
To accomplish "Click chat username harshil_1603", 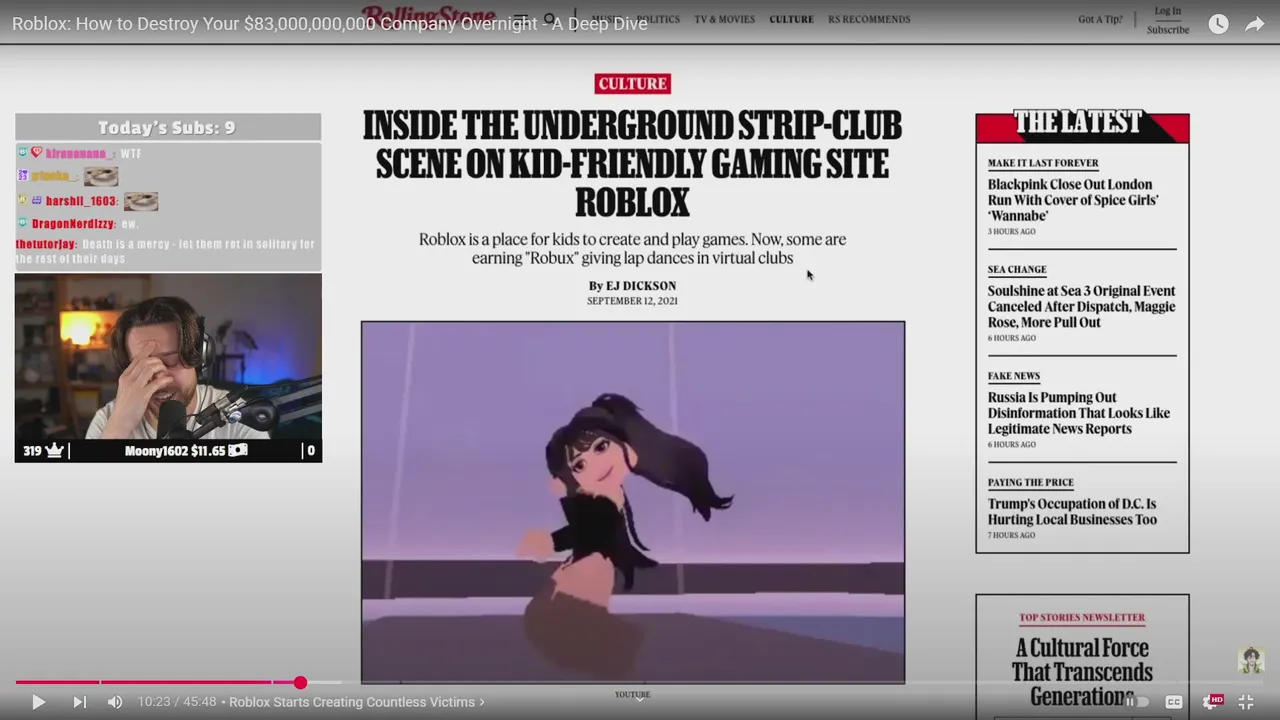I will tap(81, 201).
